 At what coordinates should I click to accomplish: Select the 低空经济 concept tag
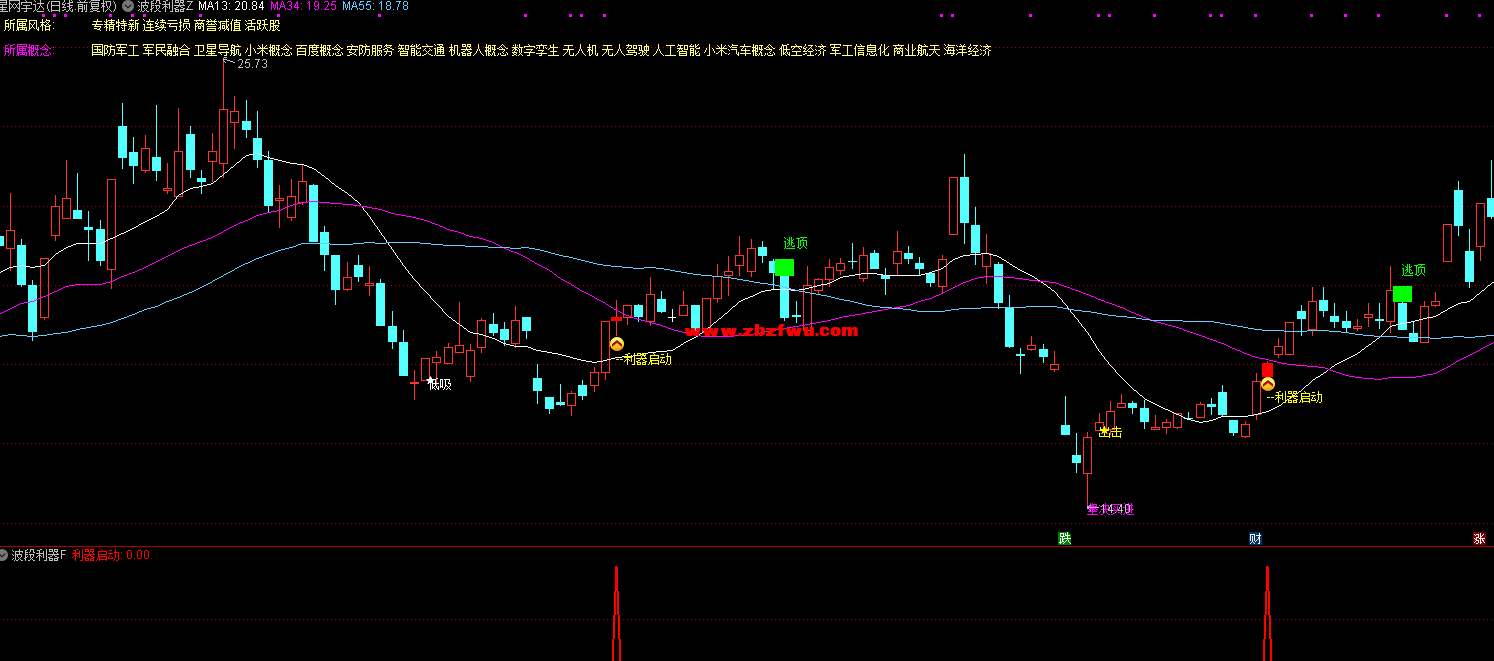click(x=802, y=50)
